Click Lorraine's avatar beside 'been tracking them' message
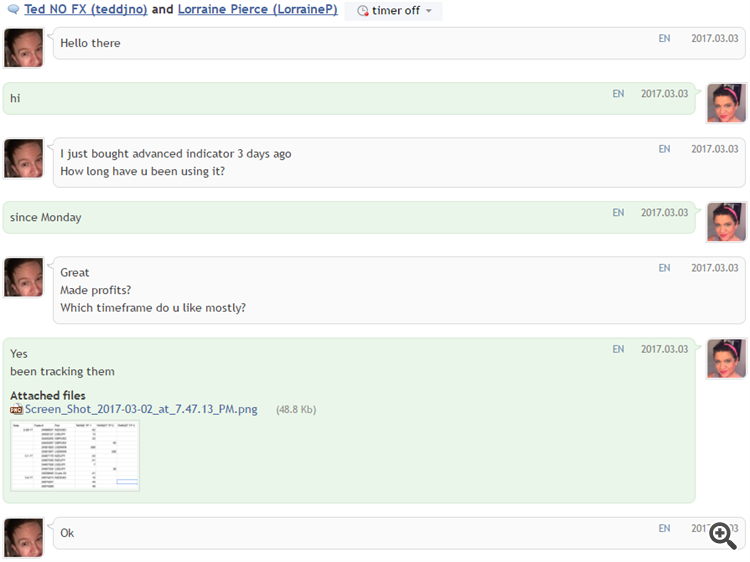750x562 pixels. pyautogui.click(x=726, y=359)
